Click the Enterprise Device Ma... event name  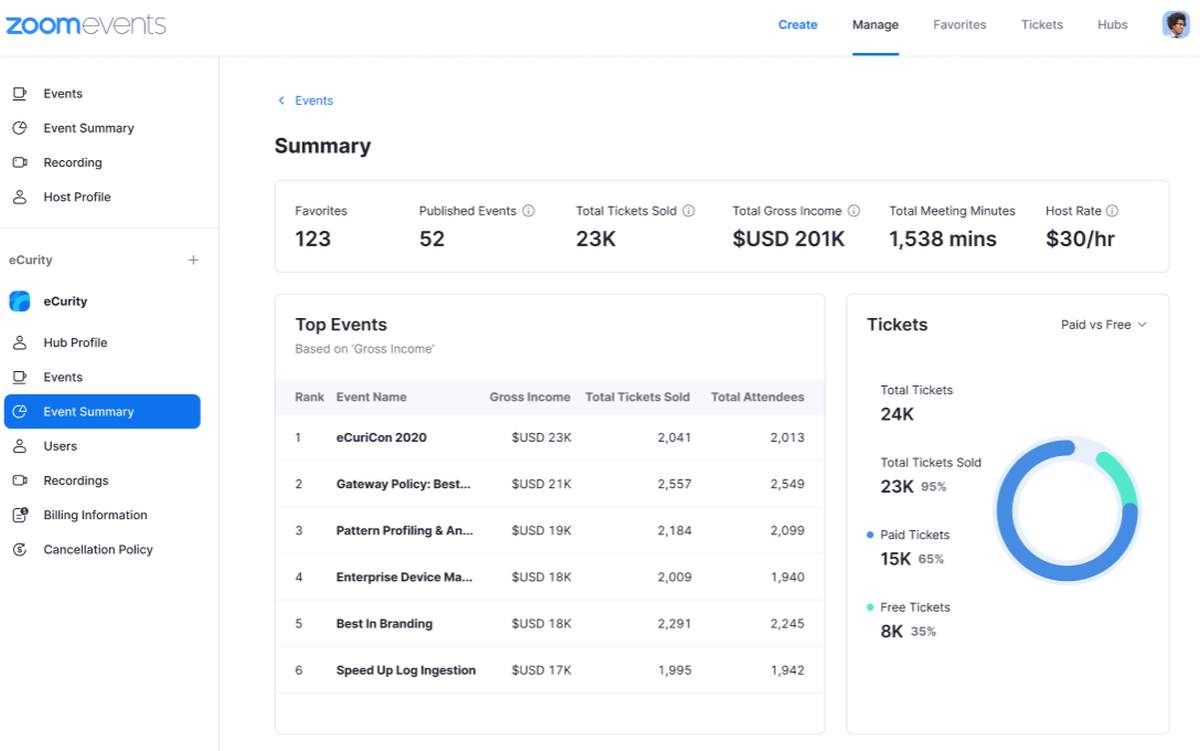tap(404, 577)
